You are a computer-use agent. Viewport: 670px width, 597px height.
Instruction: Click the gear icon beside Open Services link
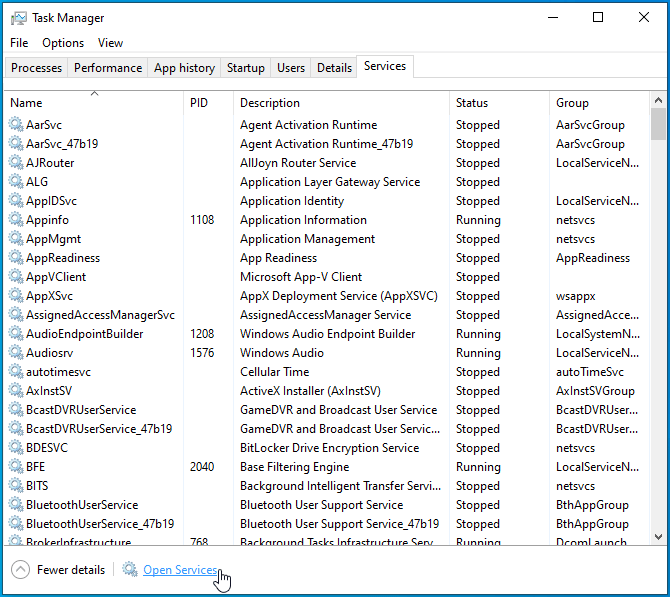129,569
